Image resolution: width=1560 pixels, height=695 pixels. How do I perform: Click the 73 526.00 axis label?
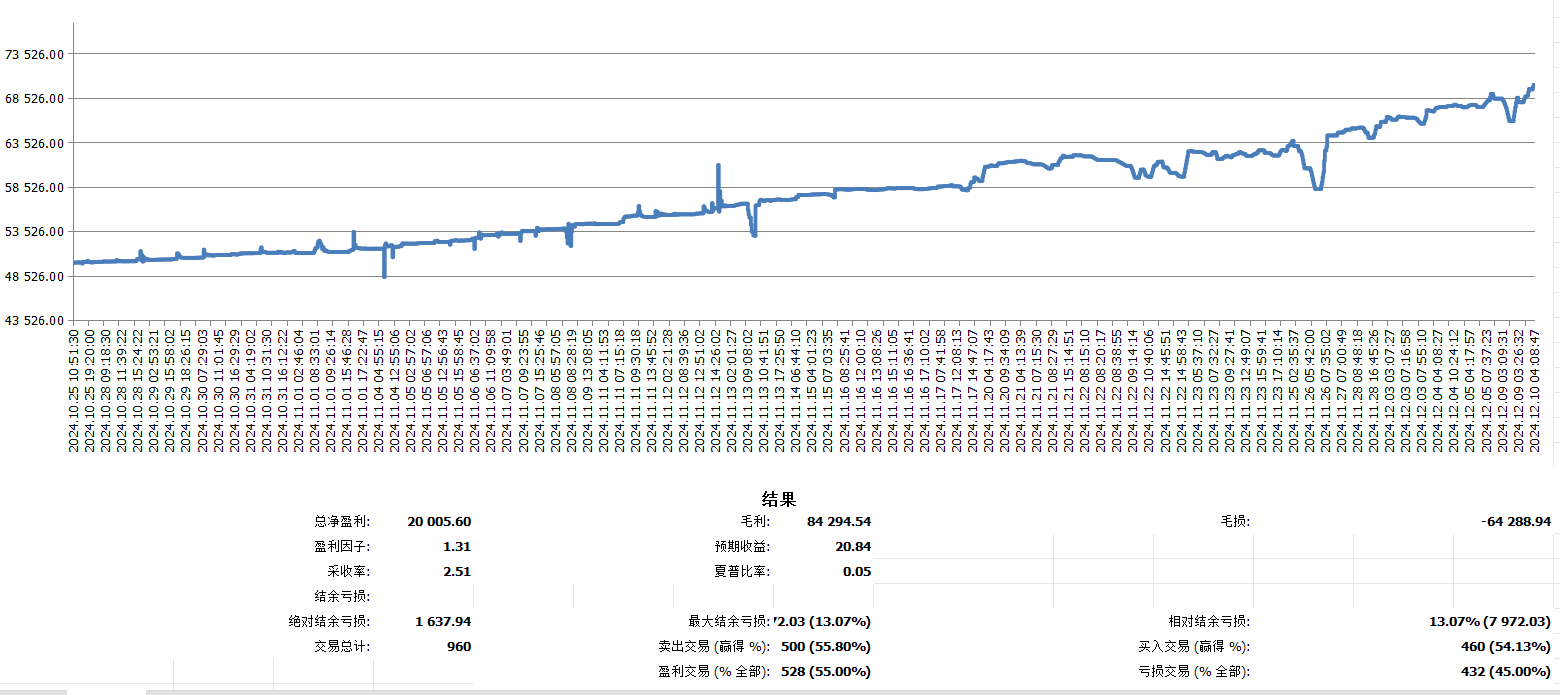pyautogui.click(x=34, y=54)
